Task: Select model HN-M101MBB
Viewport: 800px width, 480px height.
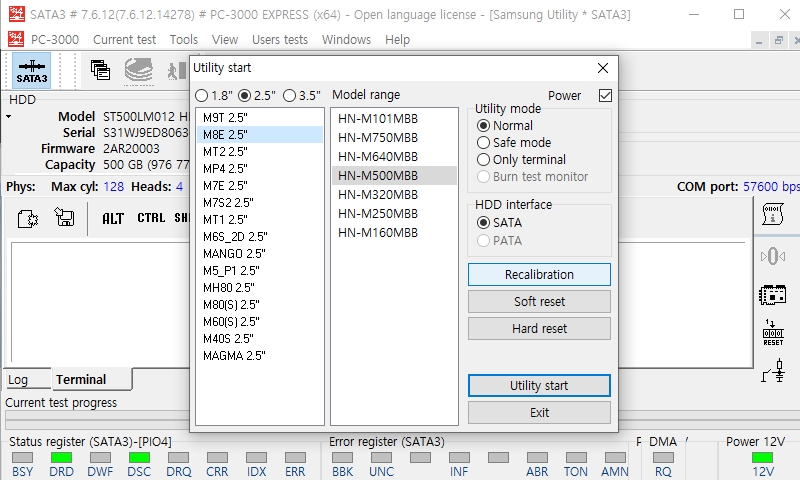Action: click(394, 119)
